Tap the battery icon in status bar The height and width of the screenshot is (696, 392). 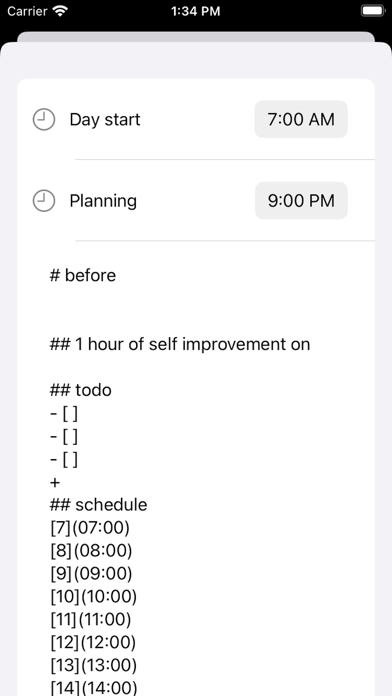[373, 11]
